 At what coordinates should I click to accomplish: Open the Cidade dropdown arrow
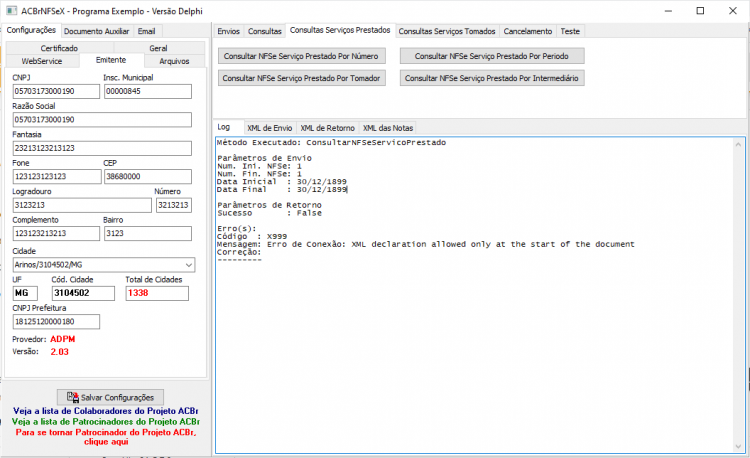pos(189,264)
